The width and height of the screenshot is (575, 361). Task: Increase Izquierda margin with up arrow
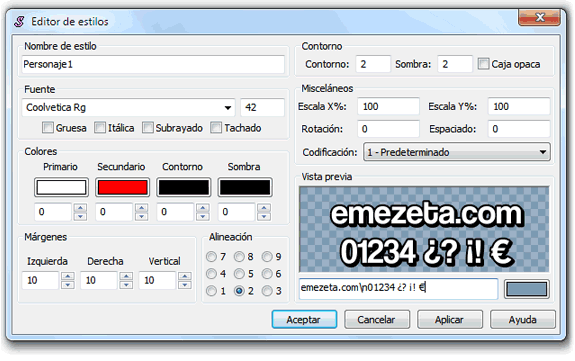68,276
